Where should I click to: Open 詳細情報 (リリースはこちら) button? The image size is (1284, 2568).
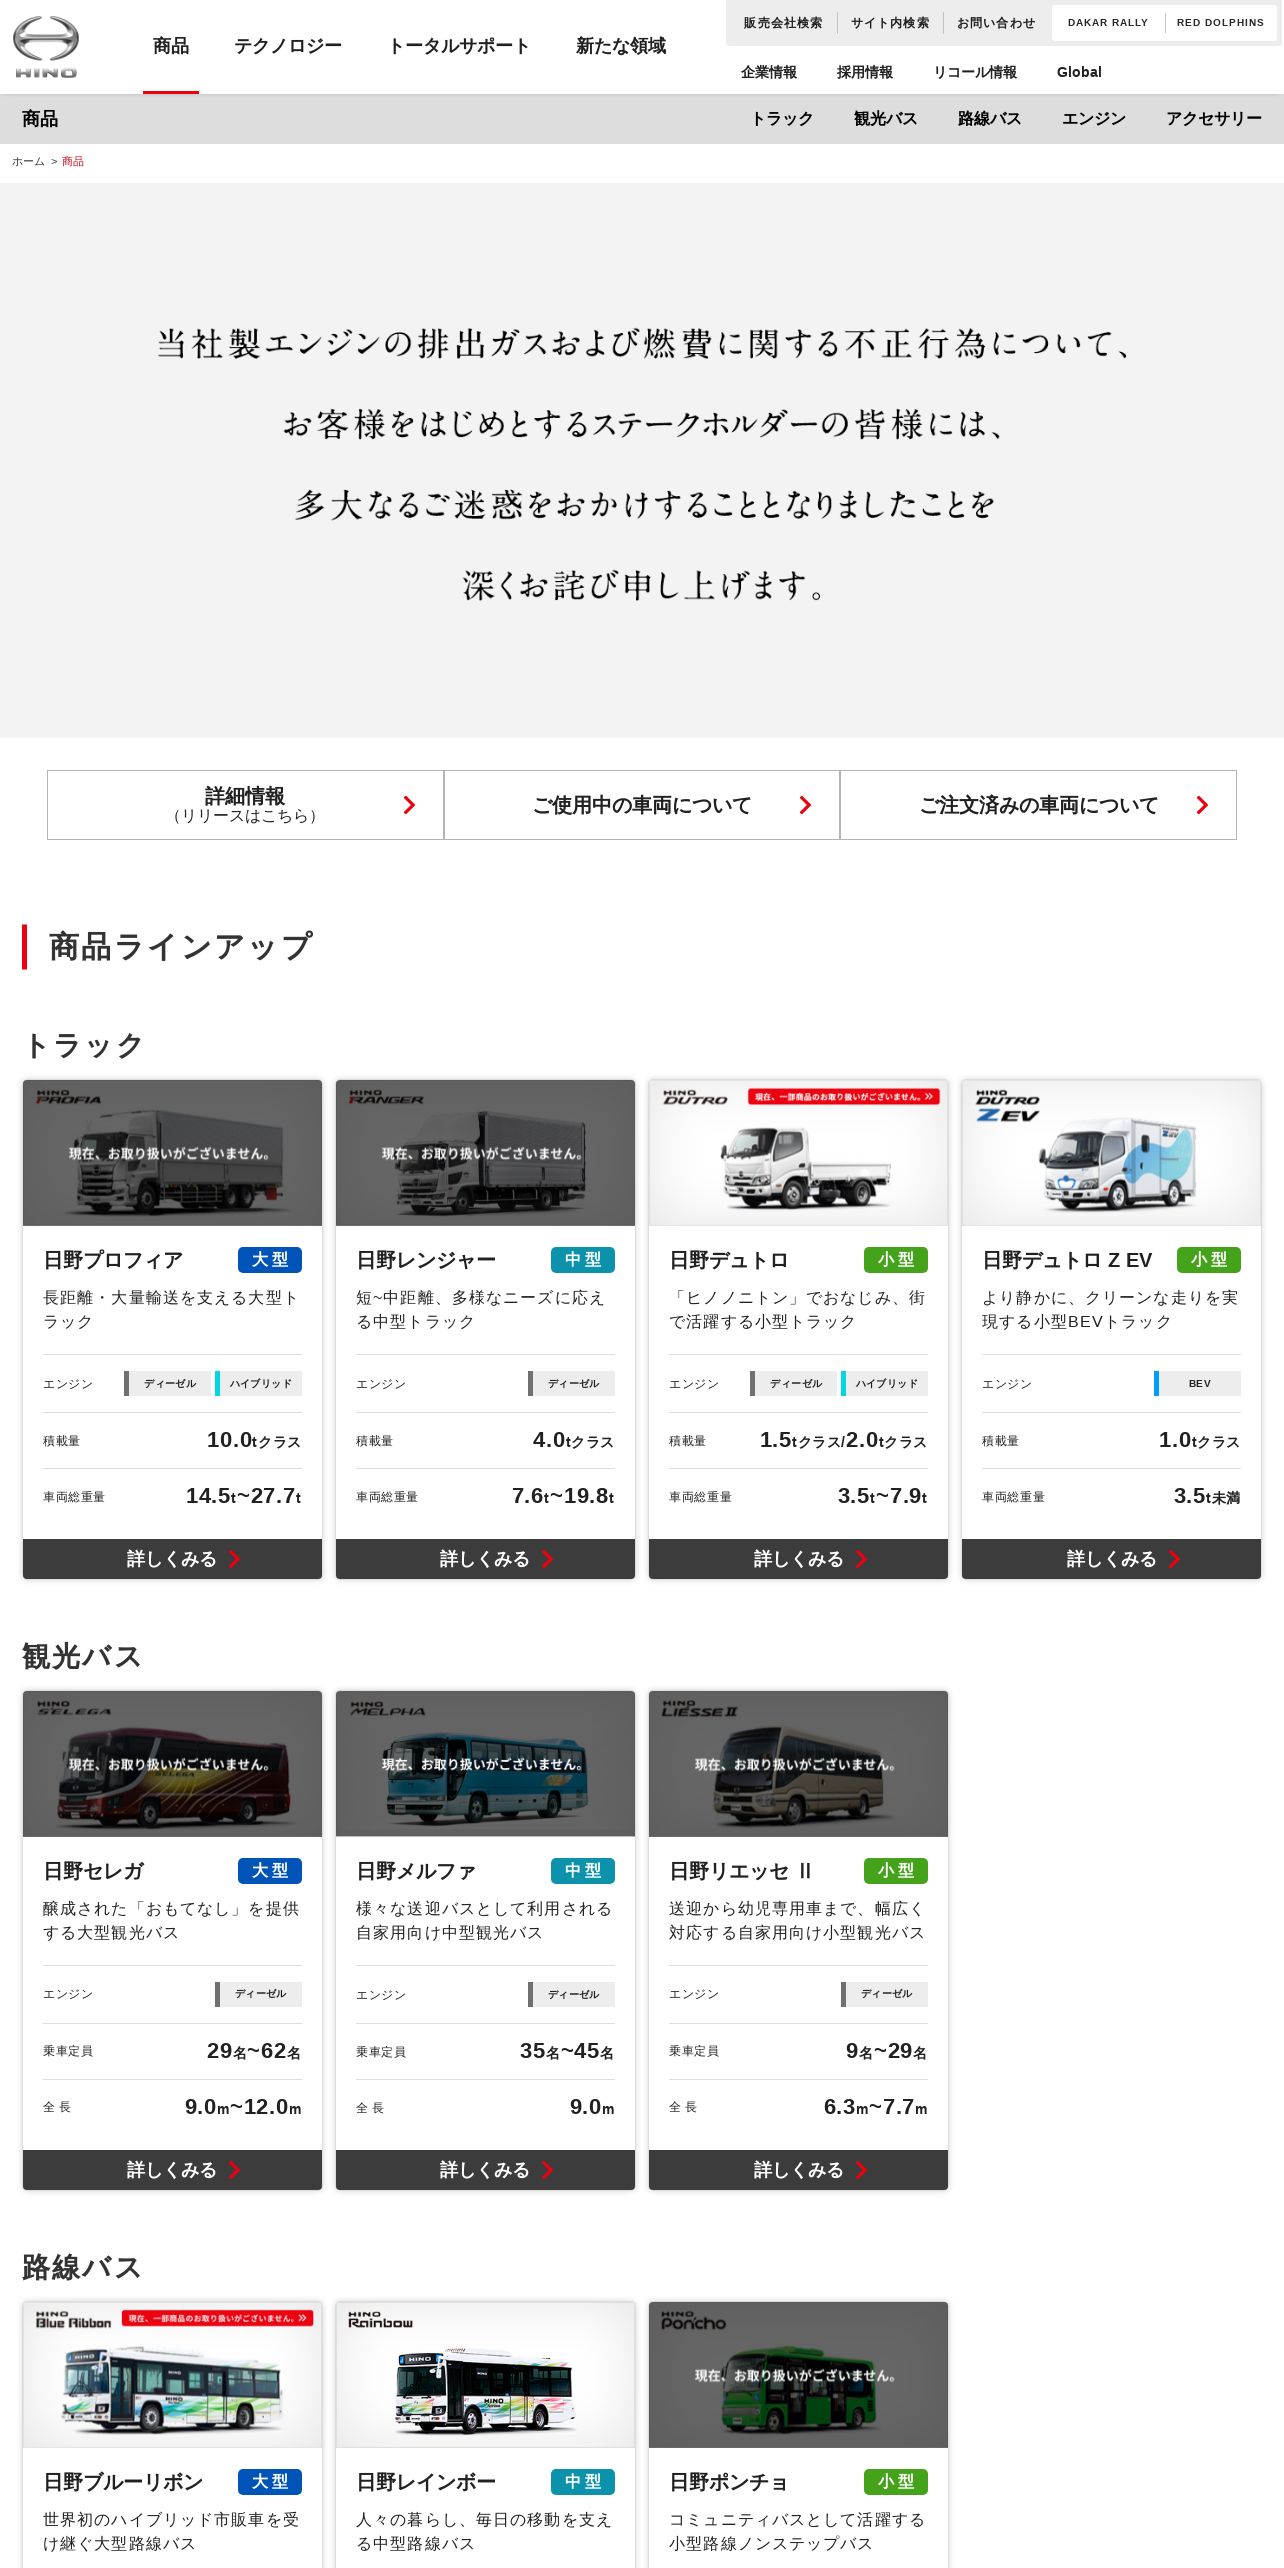coord(245,805)
